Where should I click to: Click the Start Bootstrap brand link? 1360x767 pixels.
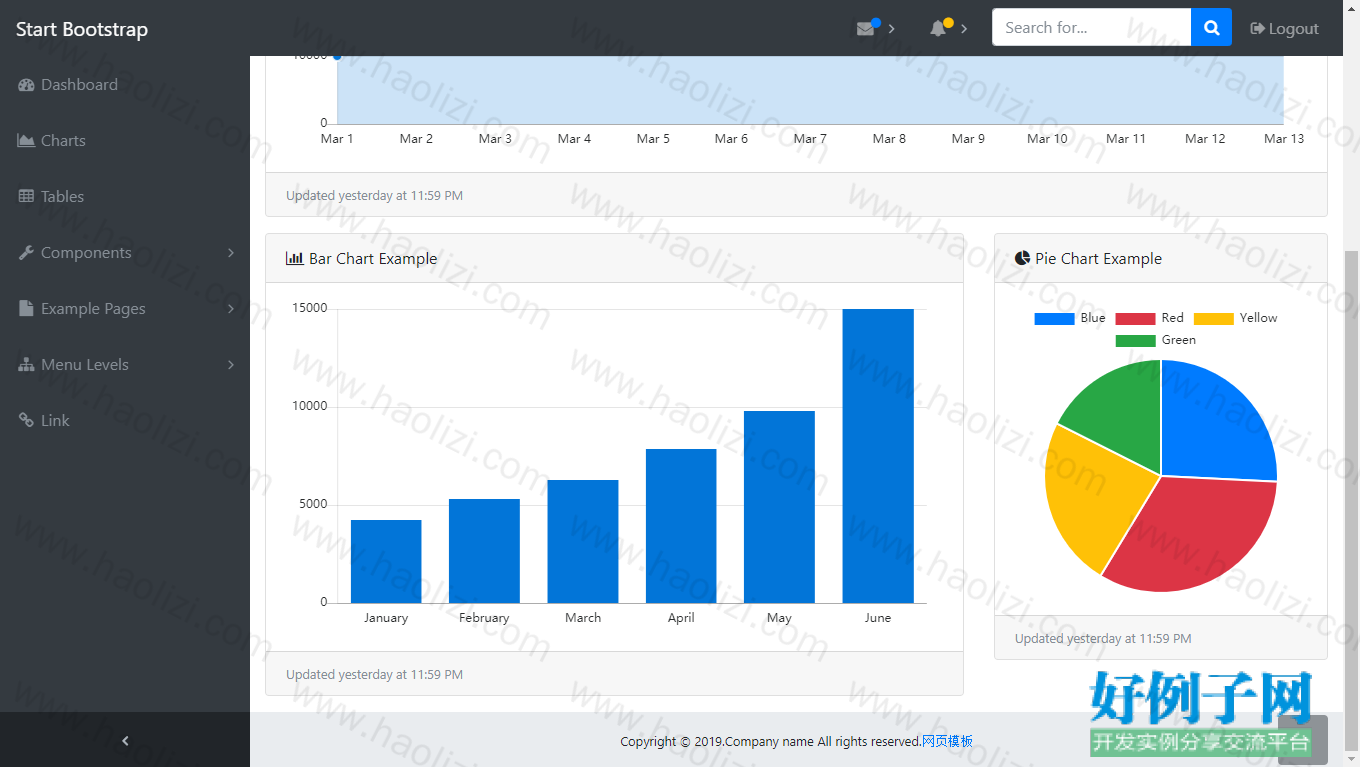pyautogui.click(x=82, y=29)
